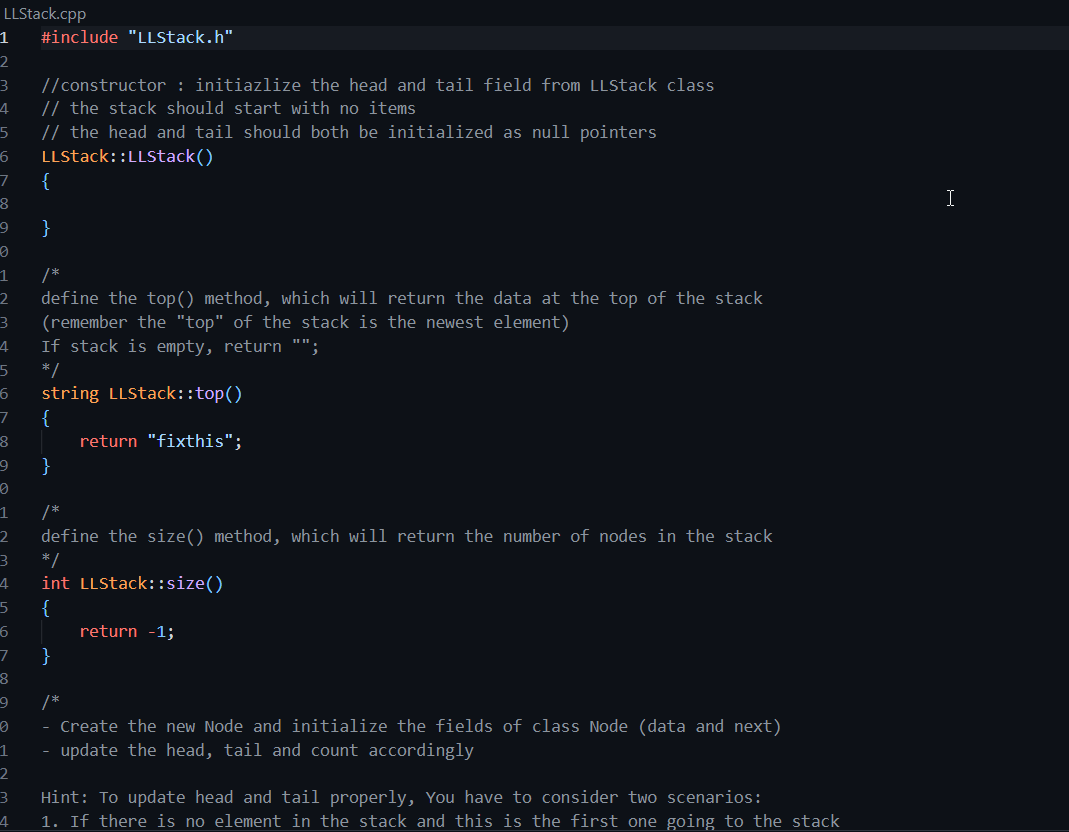Screen dimensions: 1069x832
Task: Click the -1 return value in size()
Action: coord(158,631)
